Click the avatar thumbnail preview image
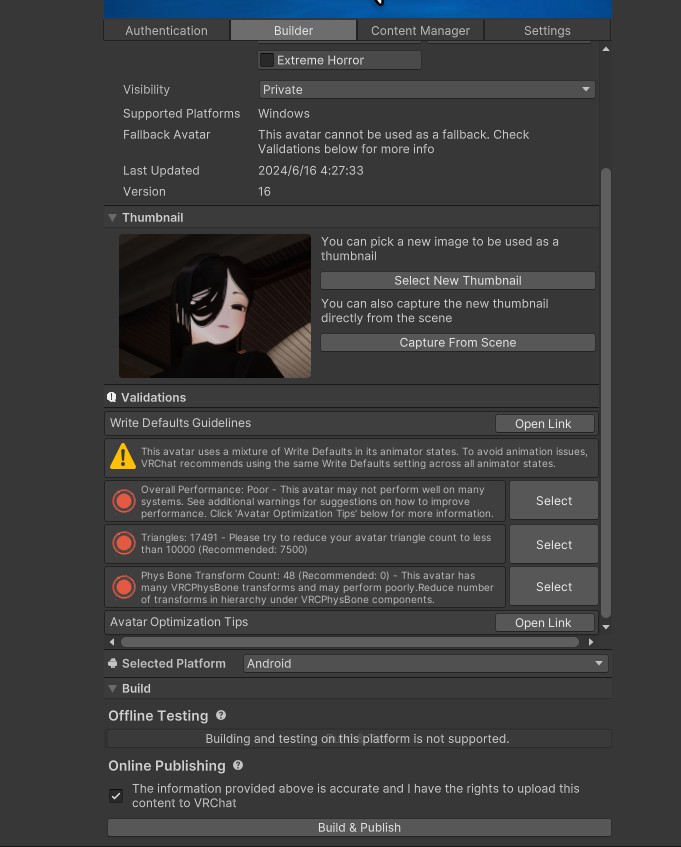The width and height of the screenshot is (681, 847). click(215, 306)
